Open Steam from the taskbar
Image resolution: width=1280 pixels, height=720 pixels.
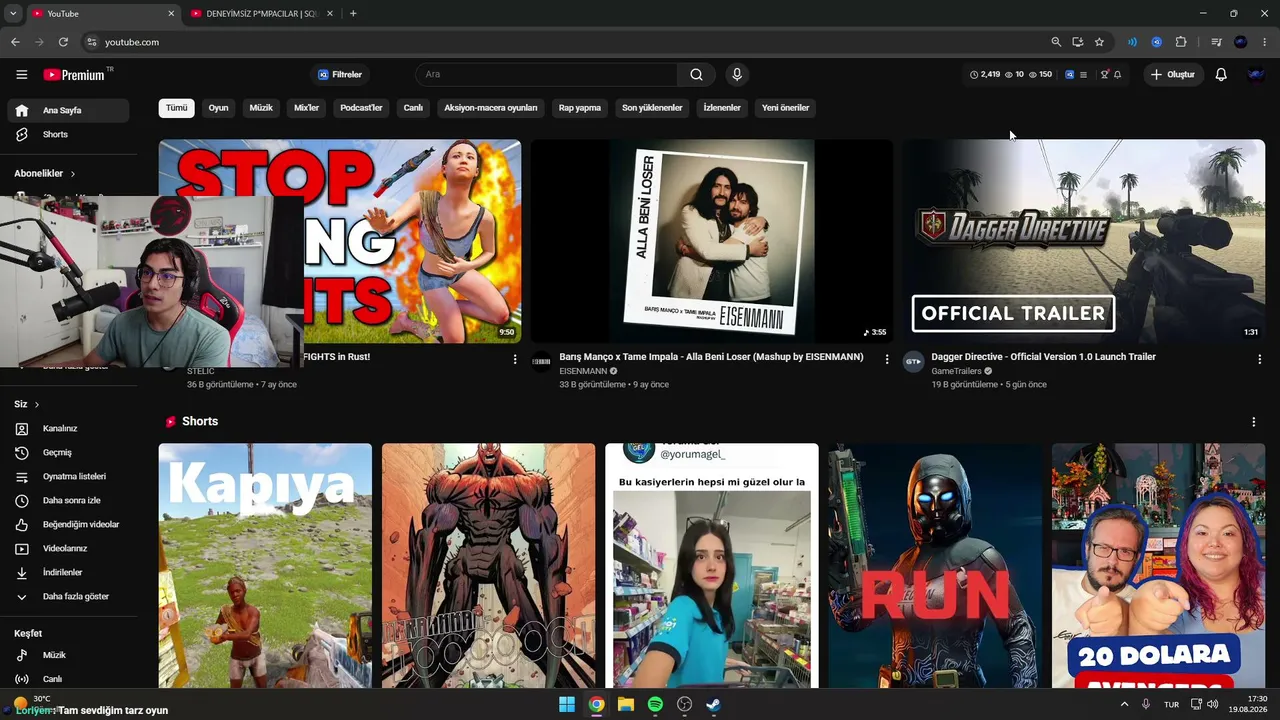713,704
